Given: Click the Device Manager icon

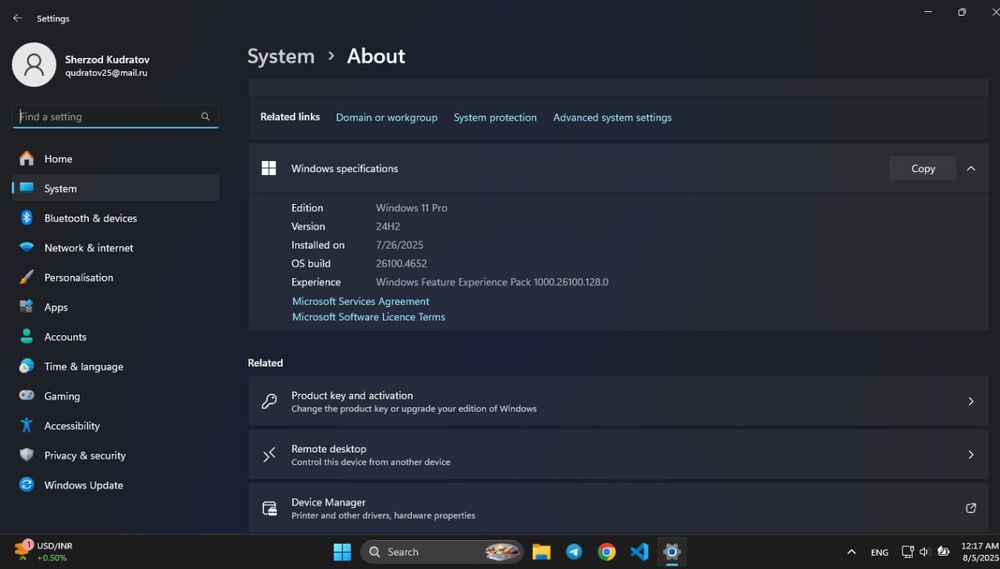Looking at the screenshot, I should click(x=269, y=508).
